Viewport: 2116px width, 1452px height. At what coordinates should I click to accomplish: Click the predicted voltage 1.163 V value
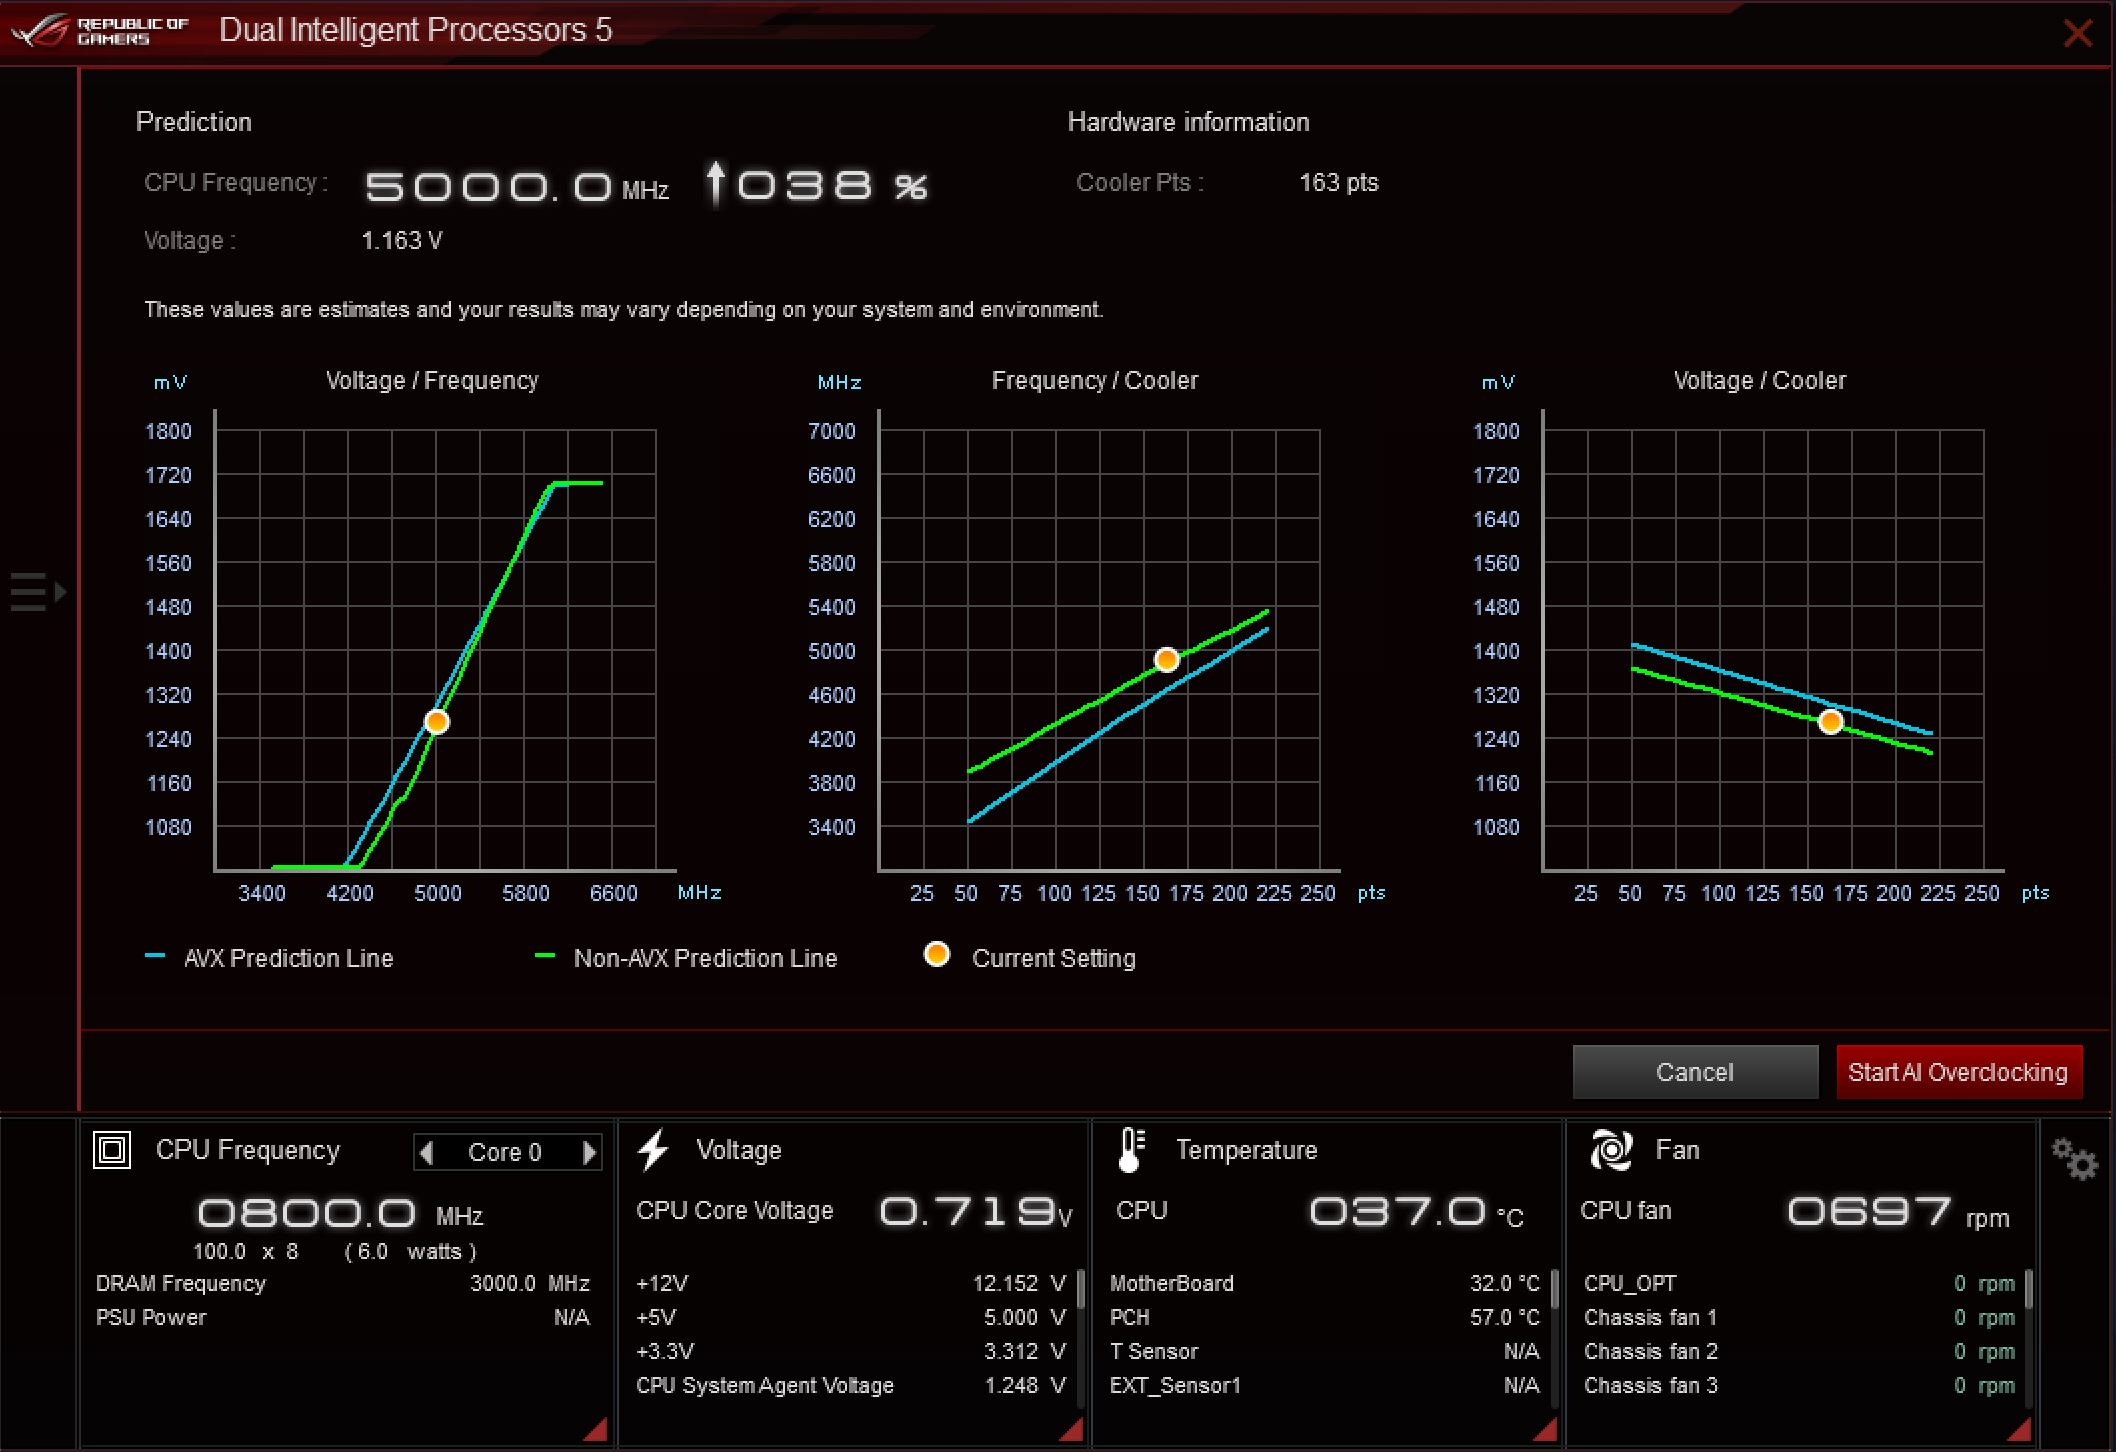pos(402,241)
